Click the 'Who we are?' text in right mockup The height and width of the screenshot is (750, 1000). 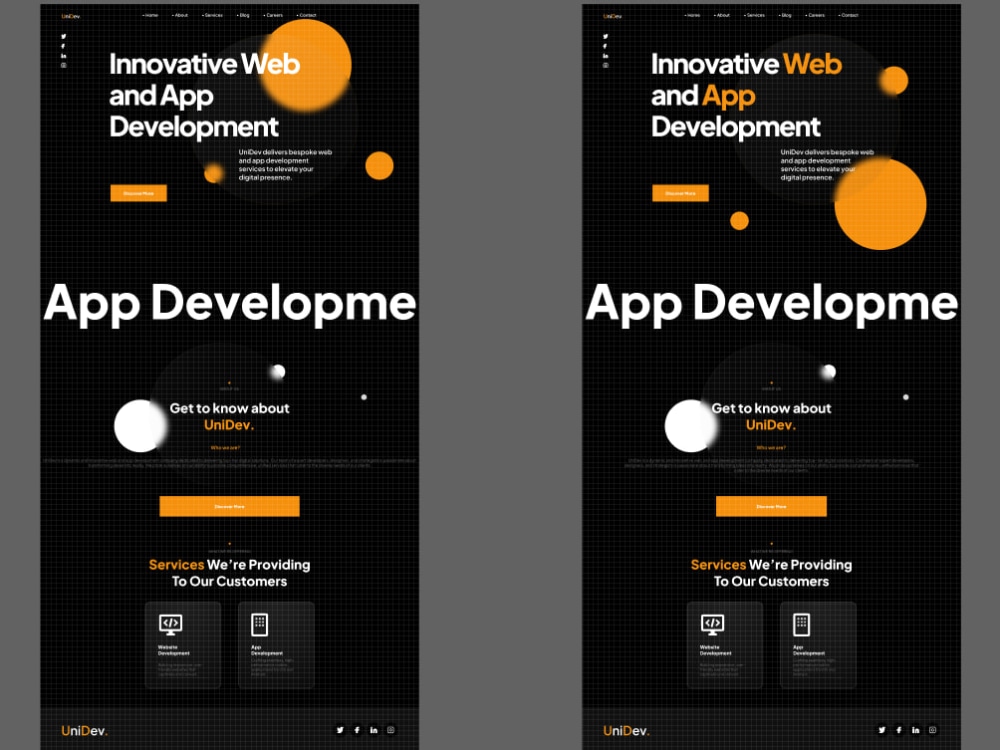tap(771, 448)
